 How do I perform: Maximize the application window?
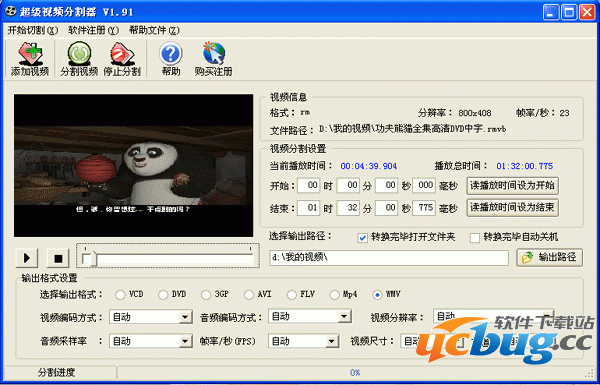point(569,12)
